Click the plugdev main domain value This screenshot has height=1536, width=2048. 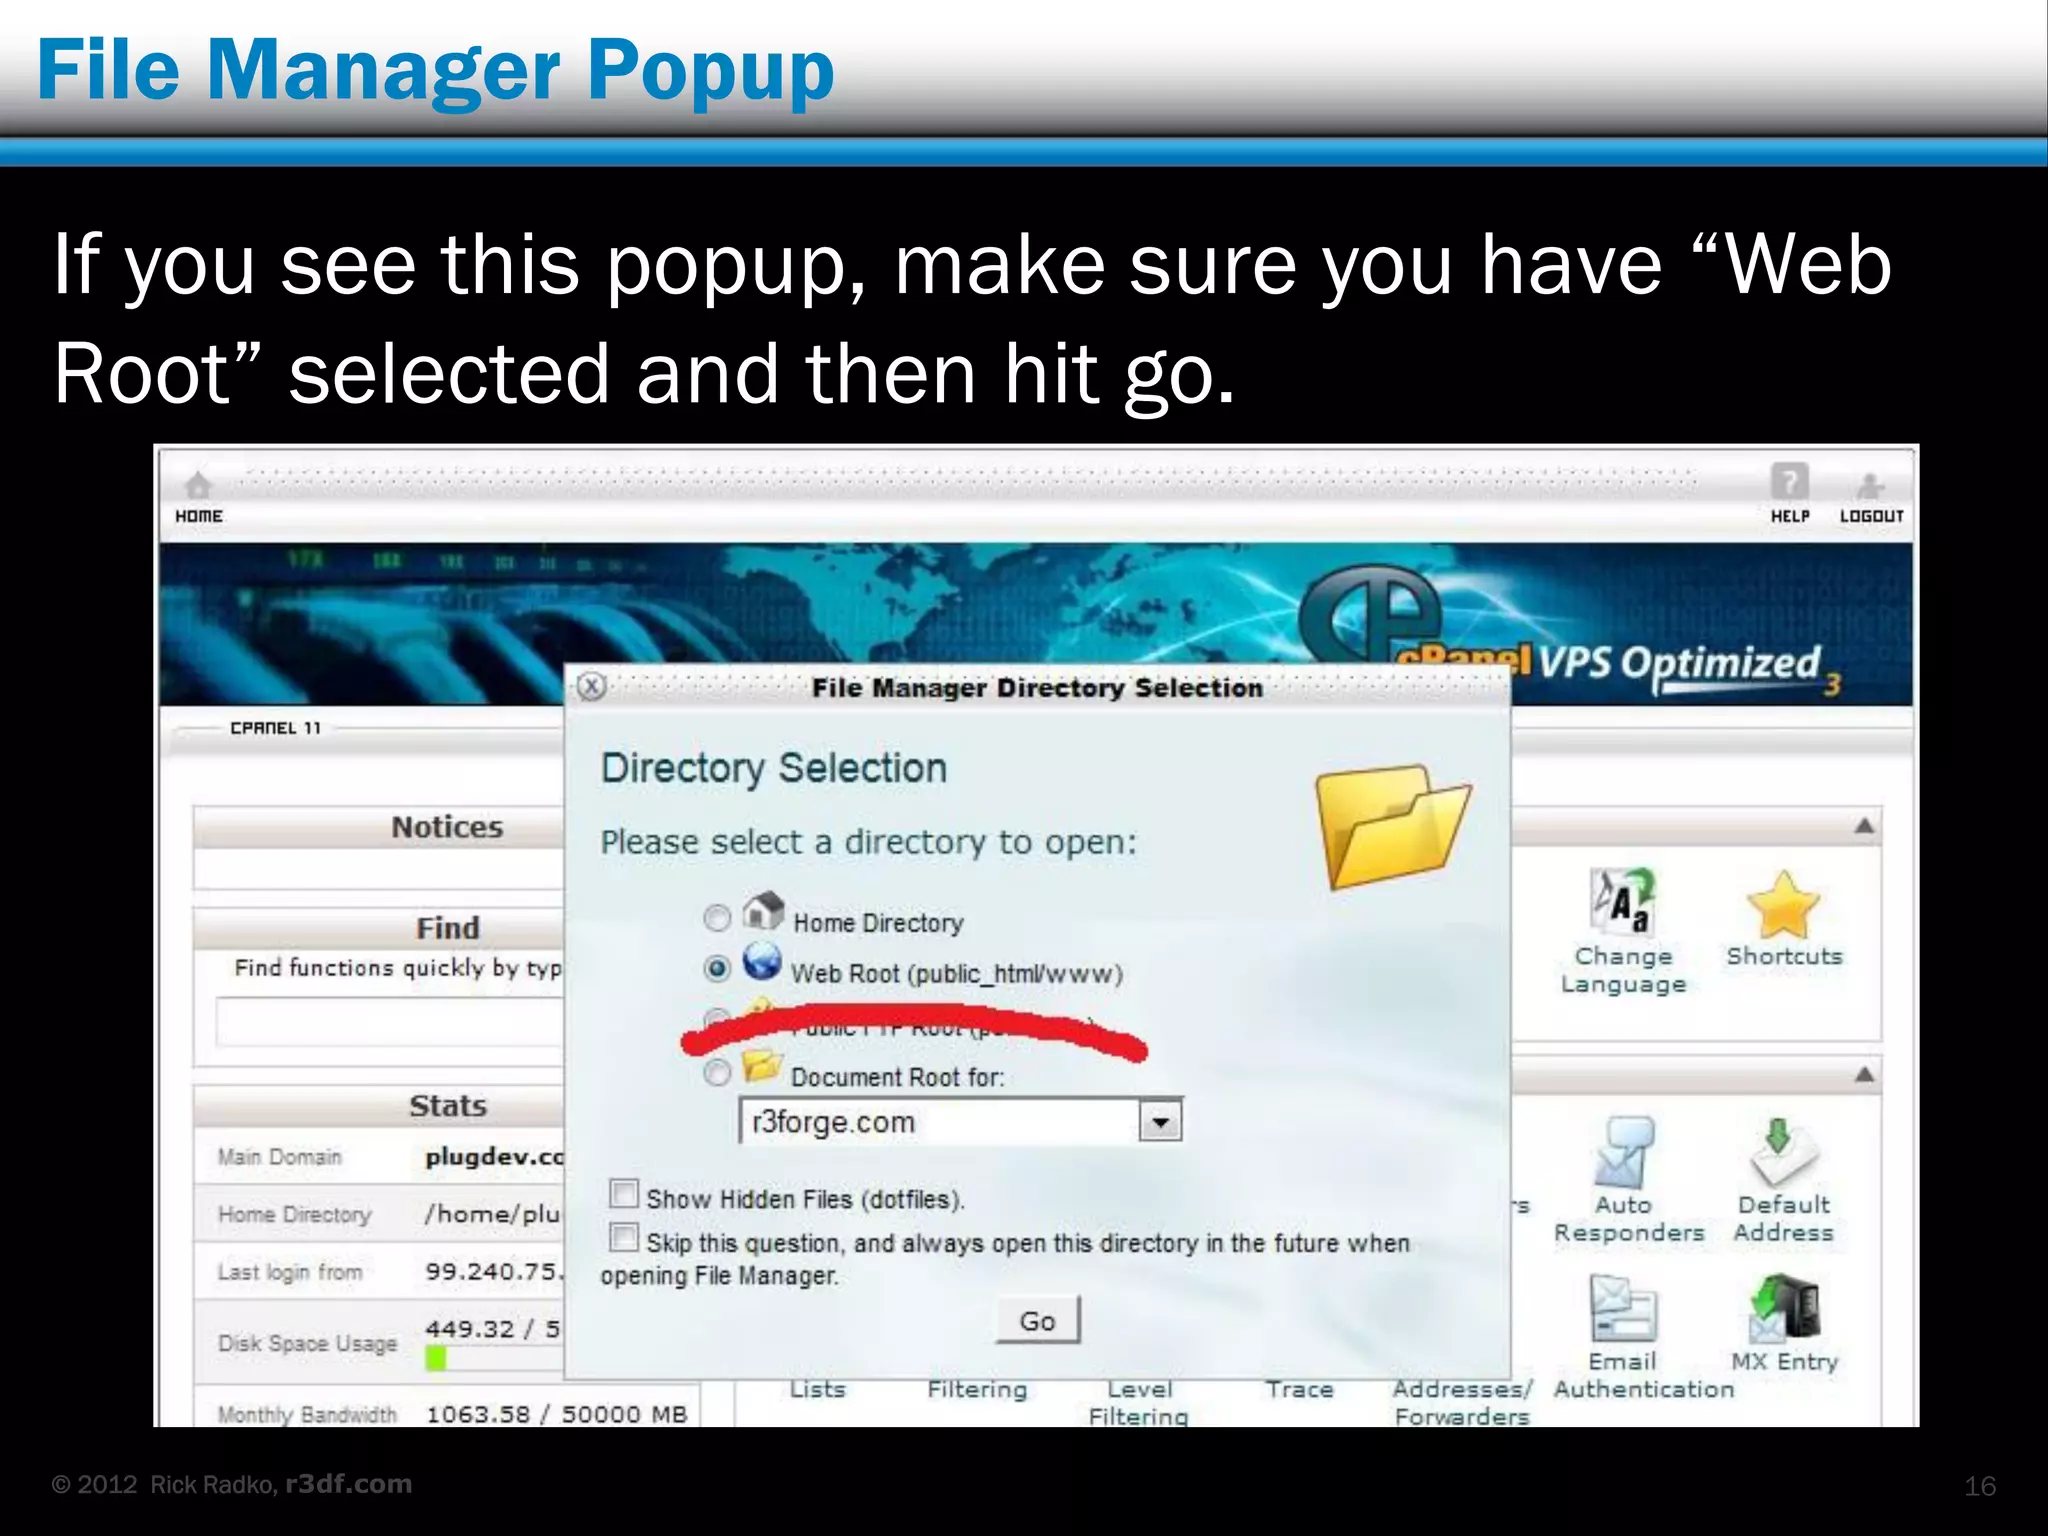pyautogui.click(x=495, y=1157)
